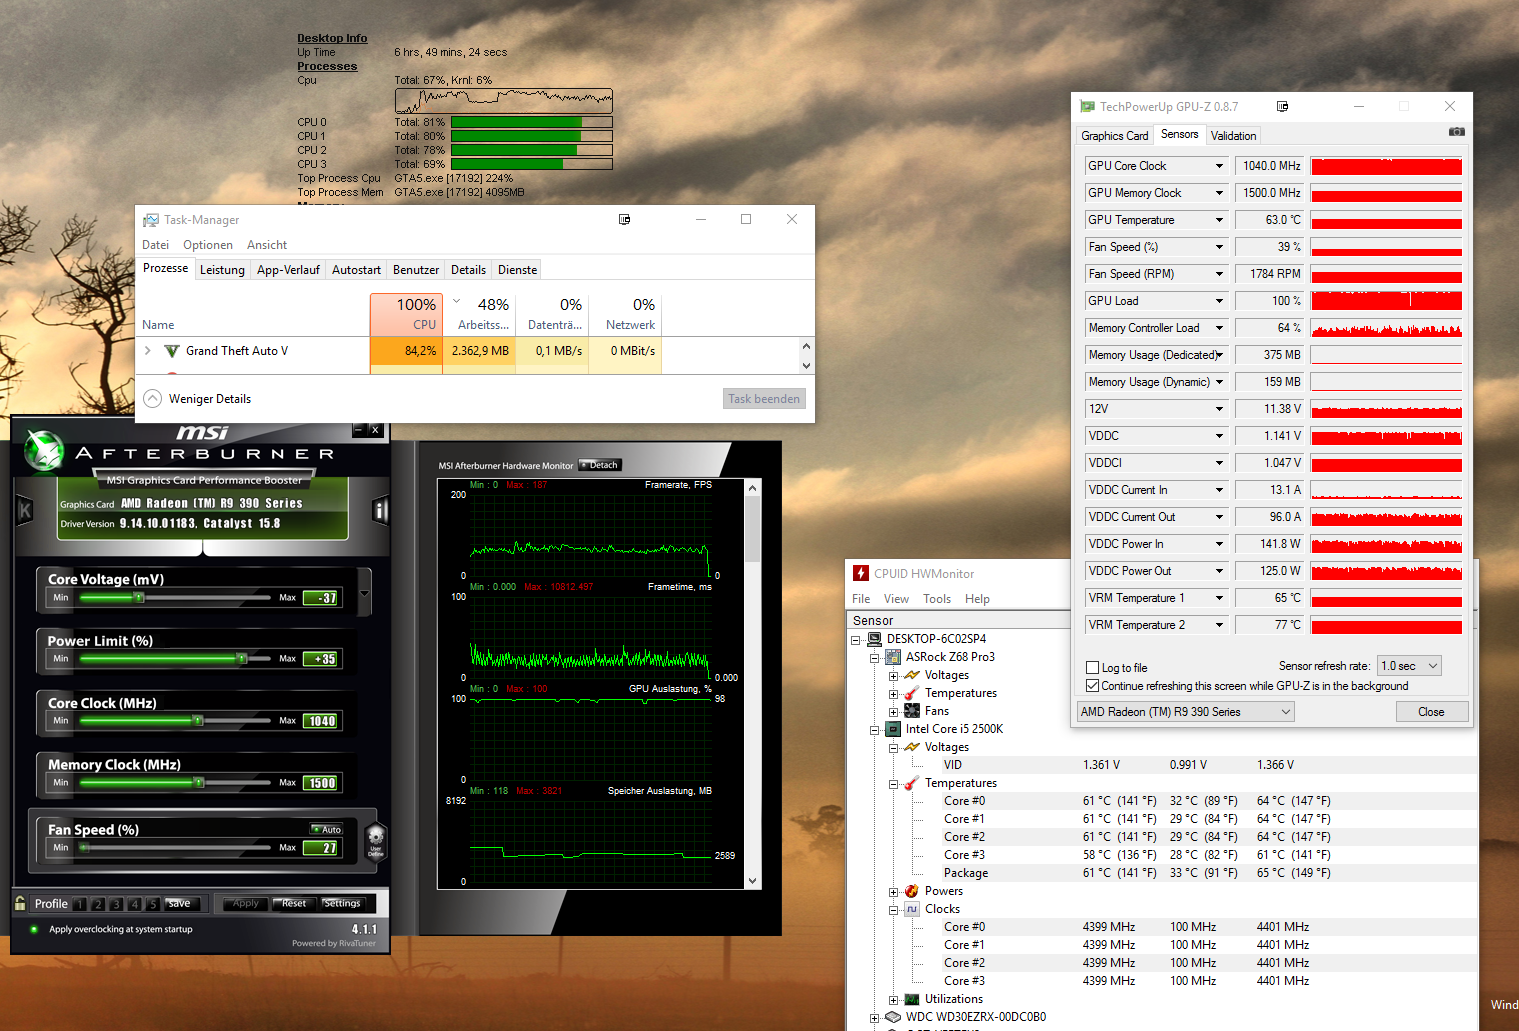Open the Fan Speed (RPM) dropdown arrow
Image resolution: width=1519 pixels, height=1031 pixels.
point(1219,274)
